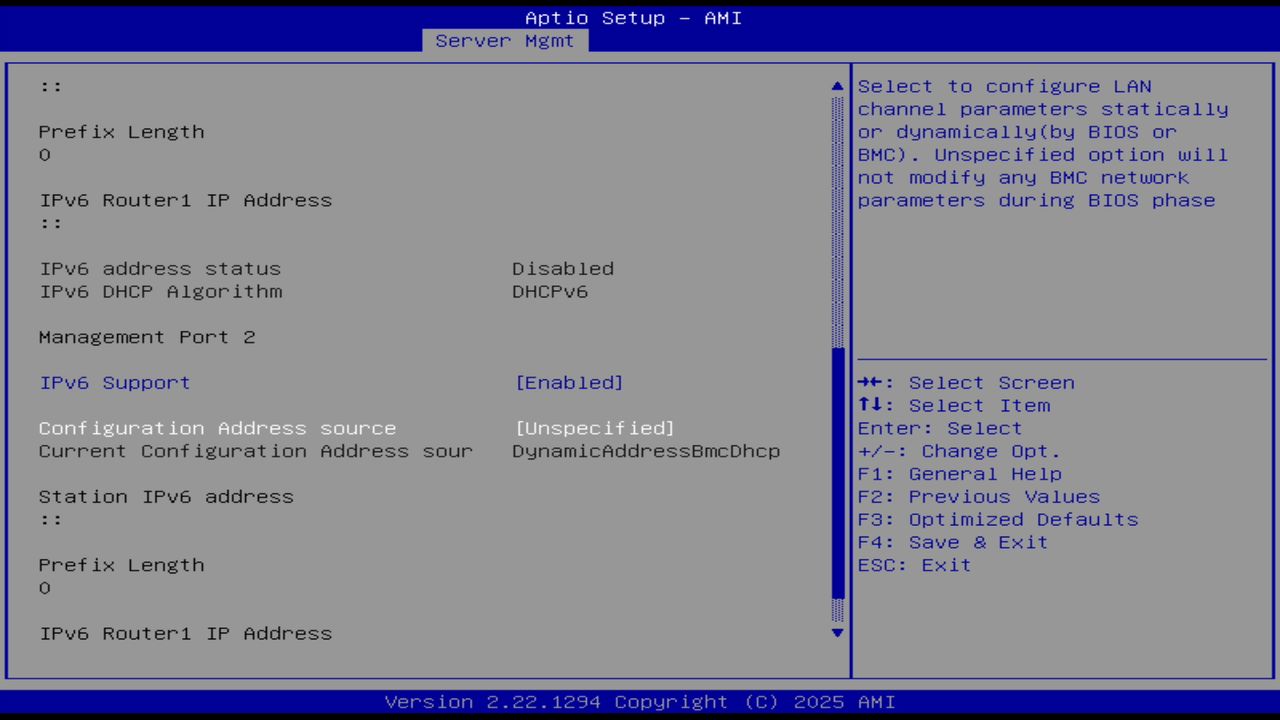This screenshot has width=1280, height=720.
Task: Switch to the Server Mgmt tab
Action: click(x=505, y=41)
